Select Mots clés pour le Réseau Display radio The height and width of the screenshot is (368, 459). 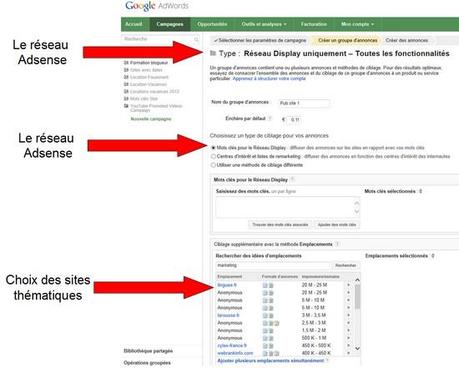click(x=213, y=148)
